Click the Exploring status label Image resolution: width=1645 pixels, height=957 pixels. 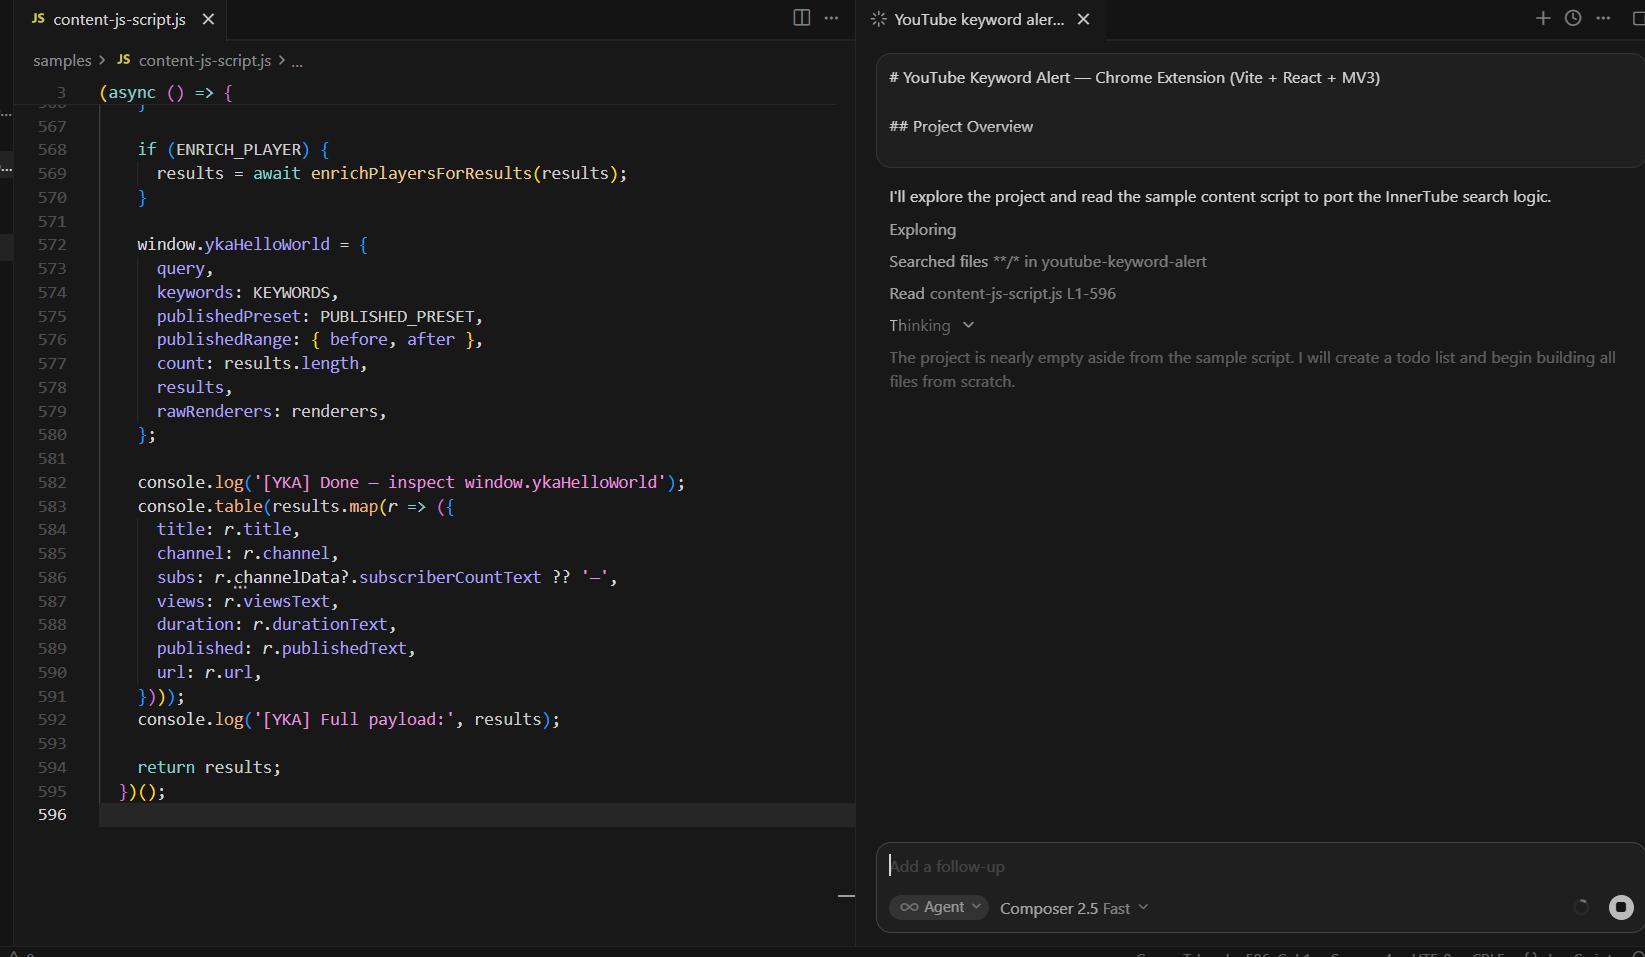pyautogui.click(x=922, y=229)
